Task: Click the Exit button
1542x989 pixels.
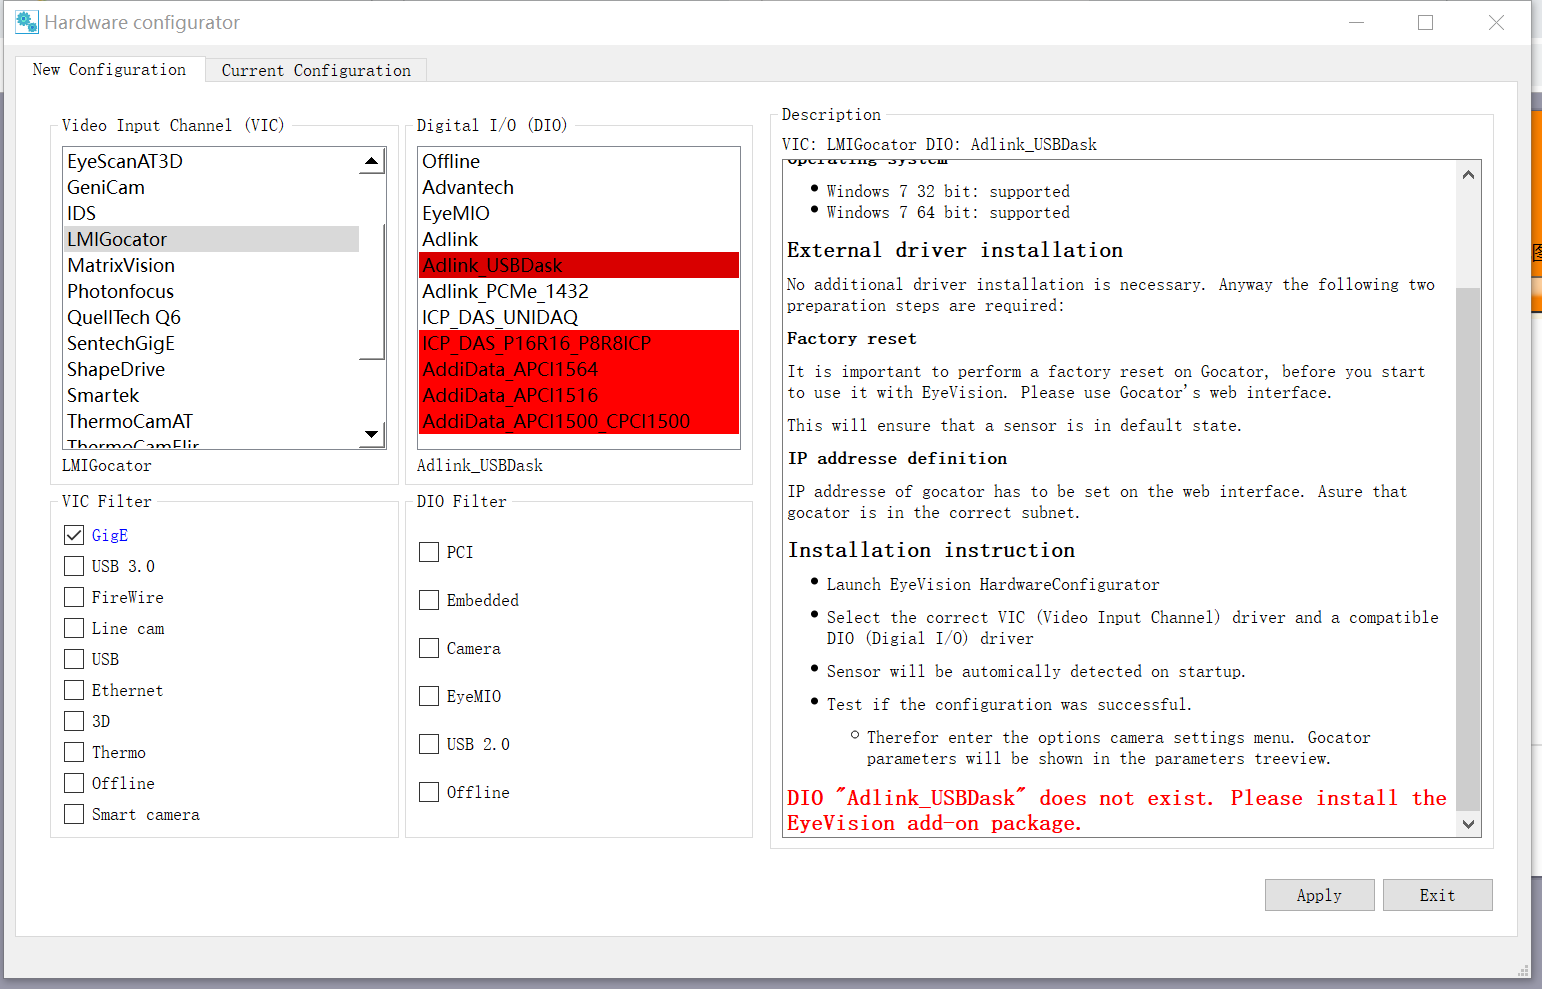Action: [1437, 895]
